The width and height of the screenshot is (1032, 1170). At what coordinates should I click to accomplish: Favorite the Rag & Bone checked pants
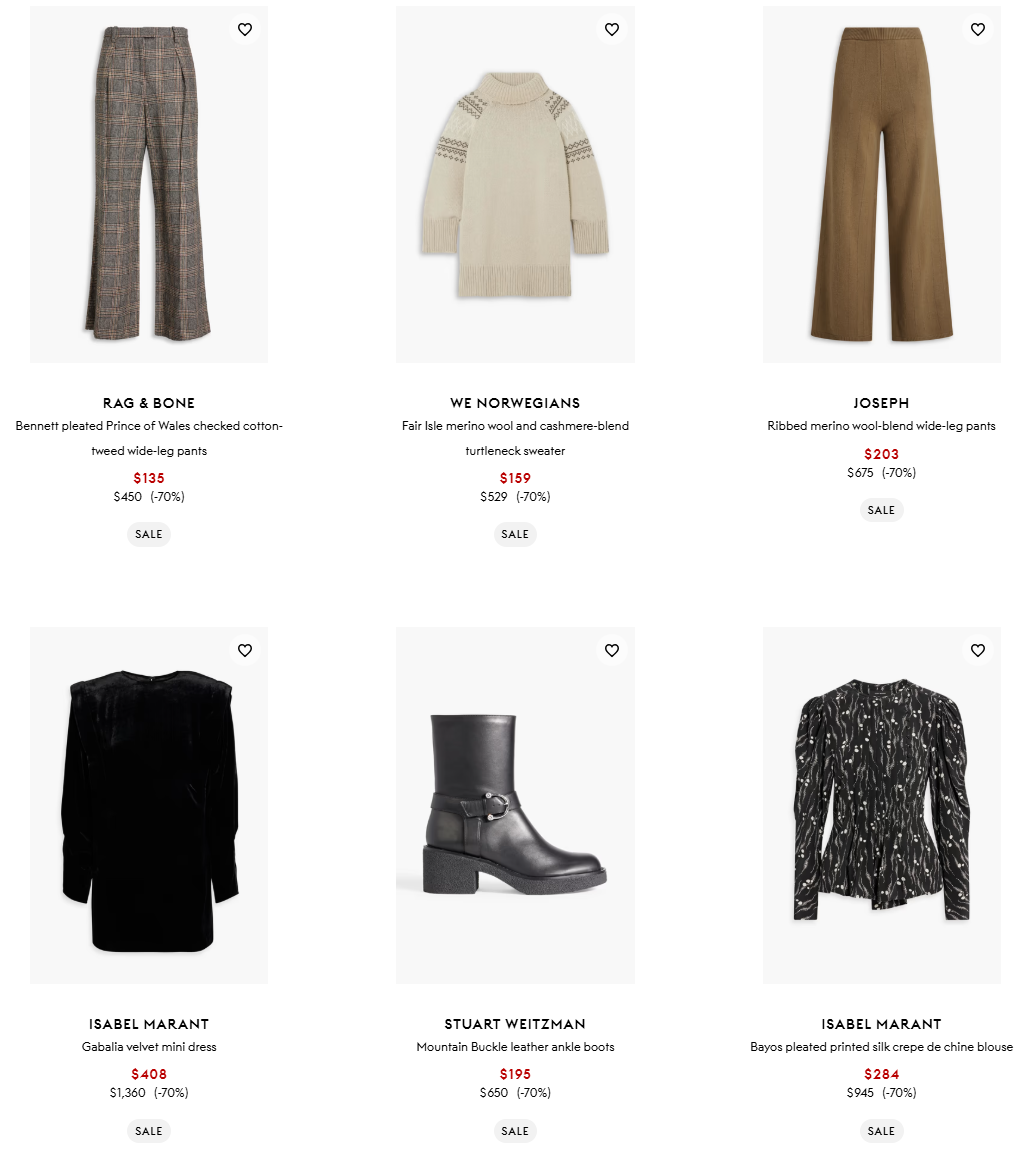(x=245, y=29)
